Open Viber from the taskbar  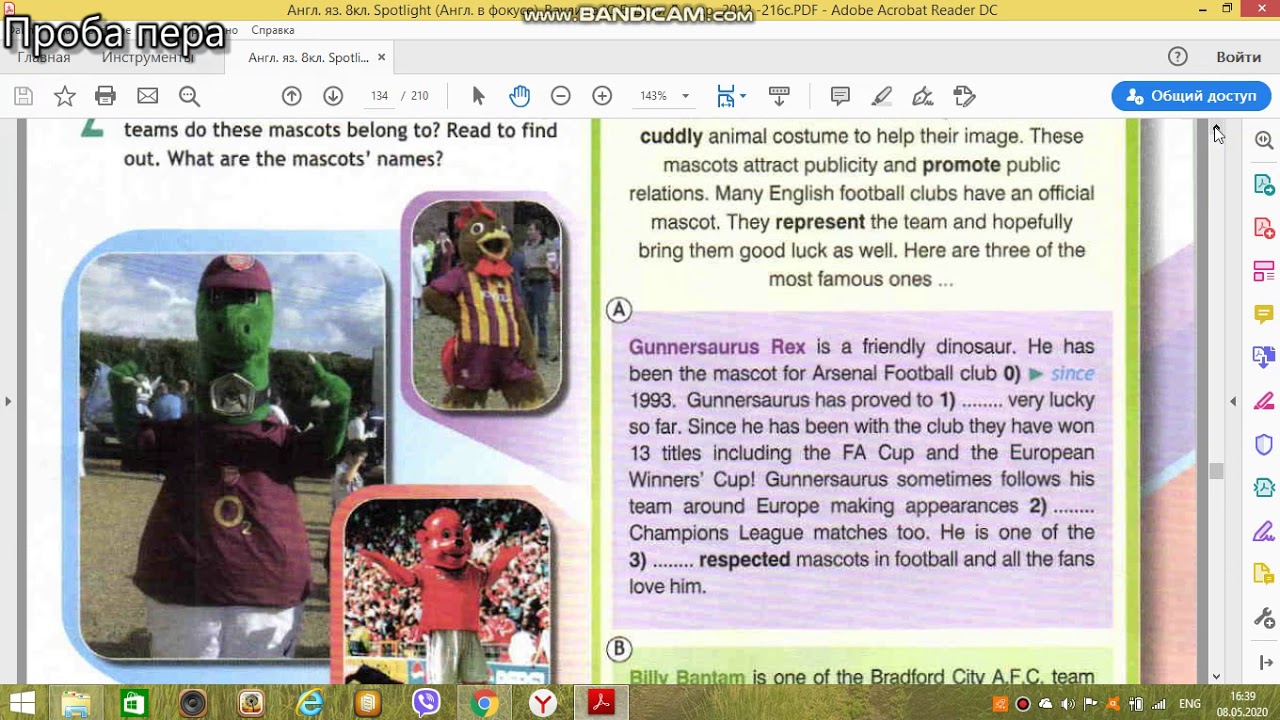(x=426, y=704)
